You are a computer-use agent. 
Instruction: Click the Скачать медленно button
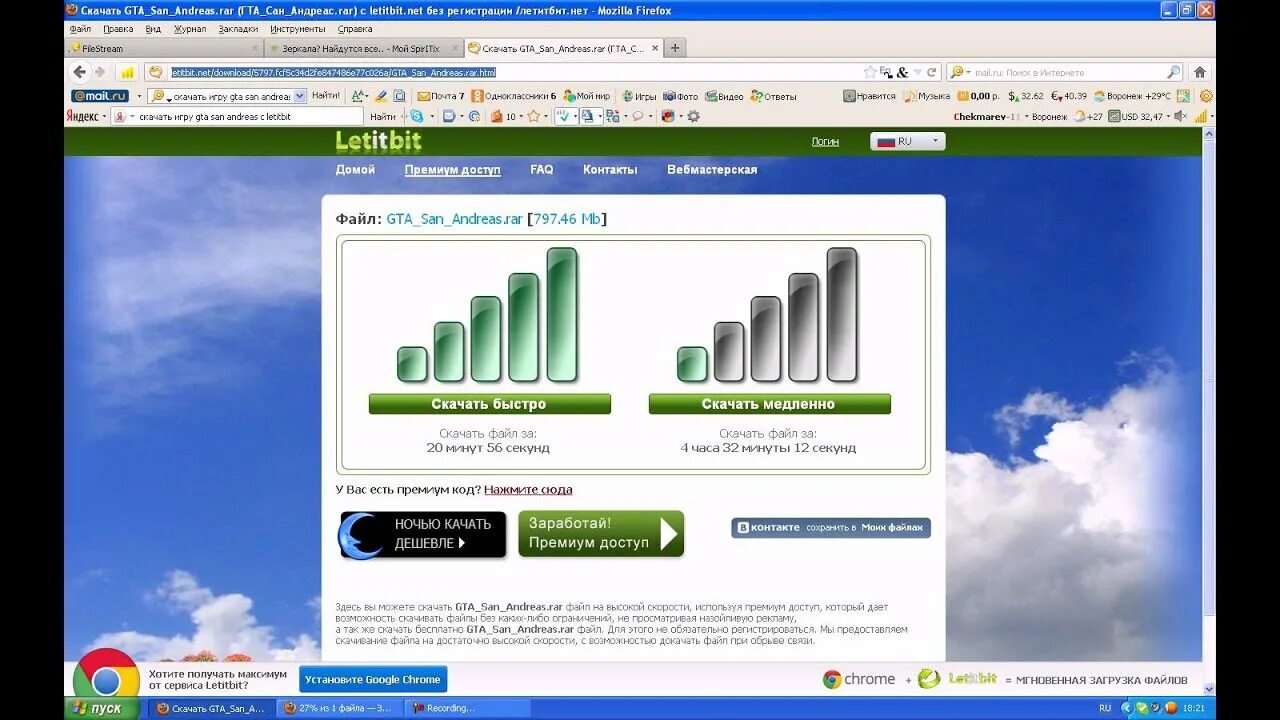(769, 404)
